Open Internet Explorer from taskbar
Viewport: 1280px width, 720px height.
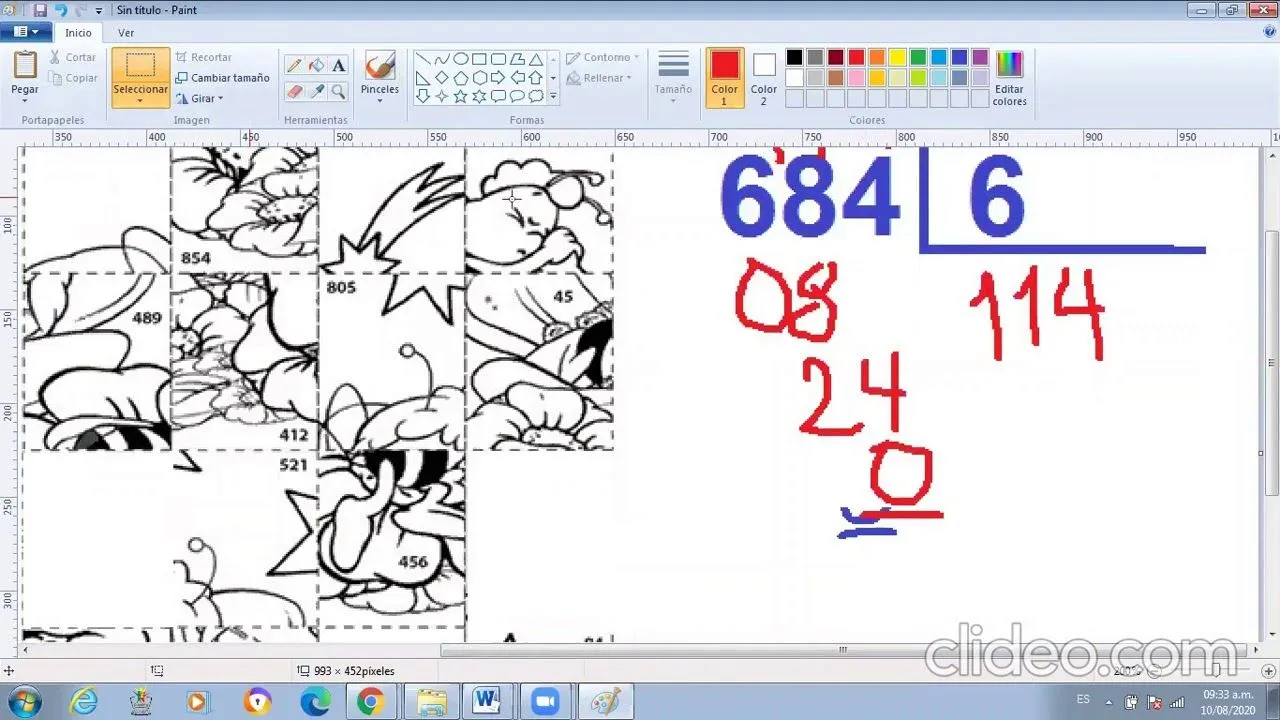pyautogui.click(x=84, y=702)
